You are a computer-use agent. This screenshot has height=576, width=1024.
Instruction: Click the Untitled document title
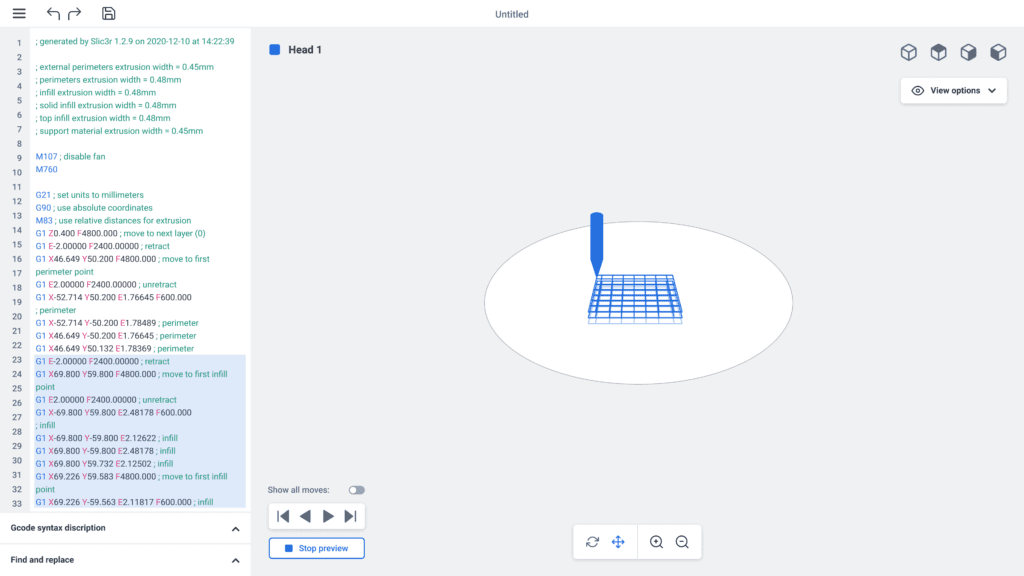coord(511,14)
